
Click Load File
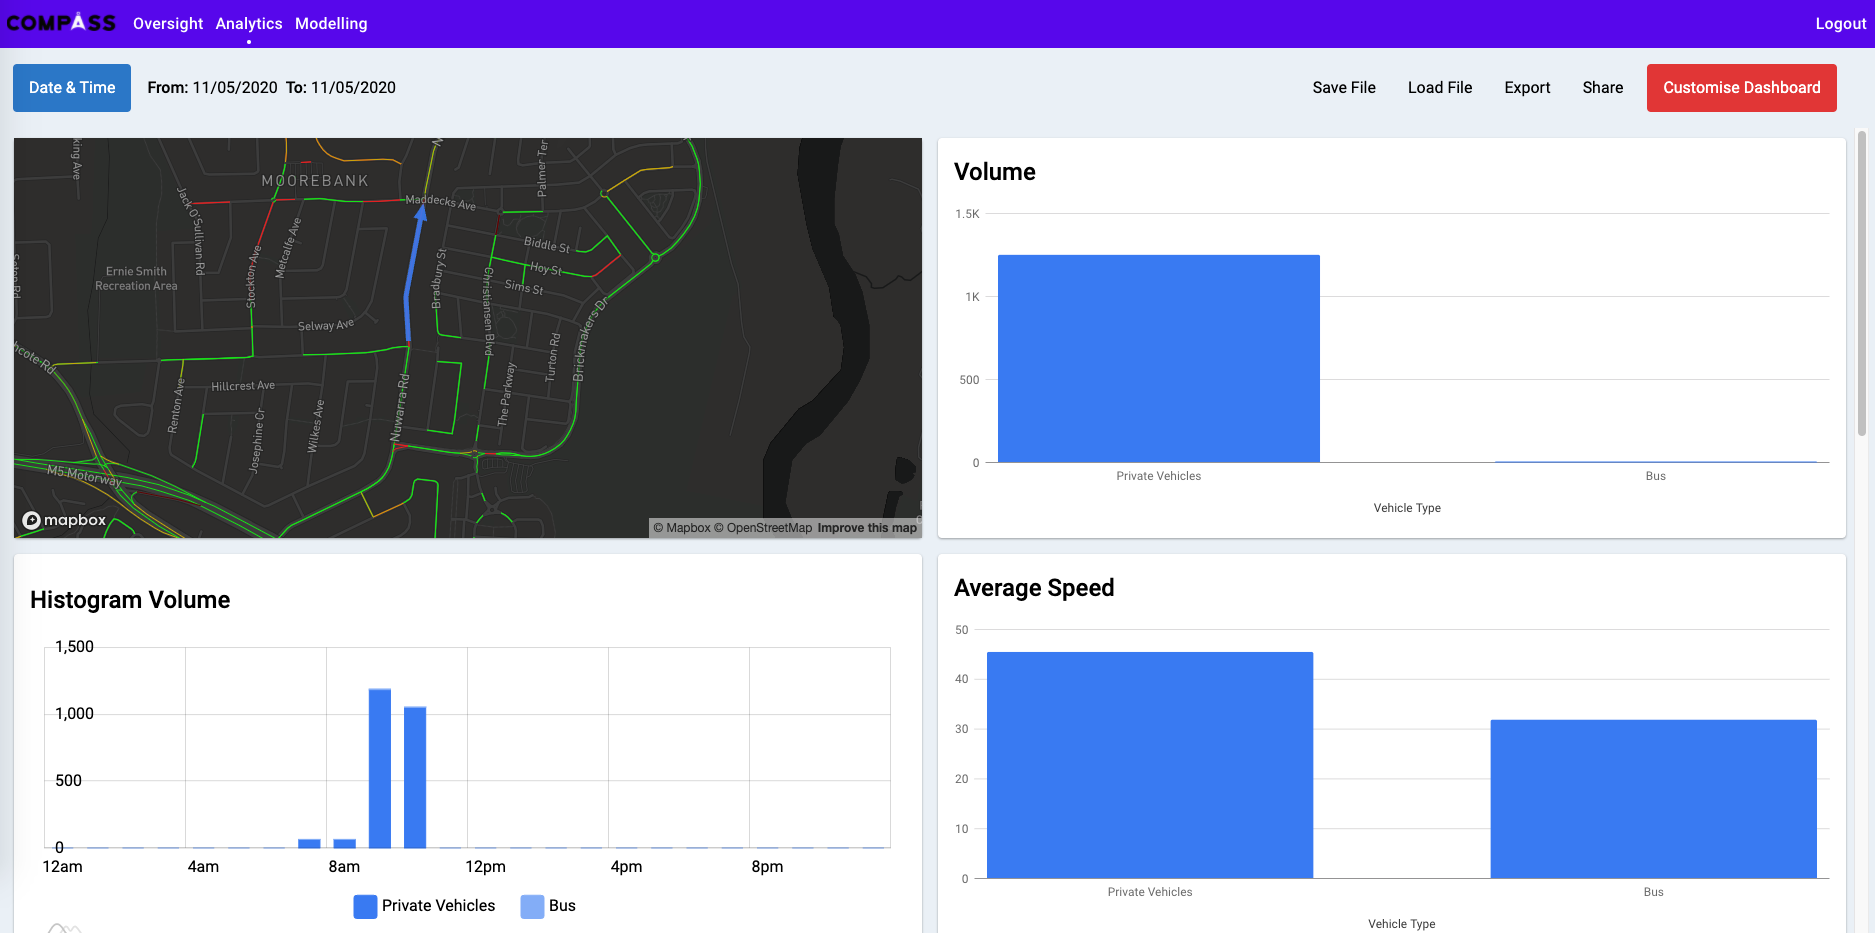click(x=1440, y=88)
